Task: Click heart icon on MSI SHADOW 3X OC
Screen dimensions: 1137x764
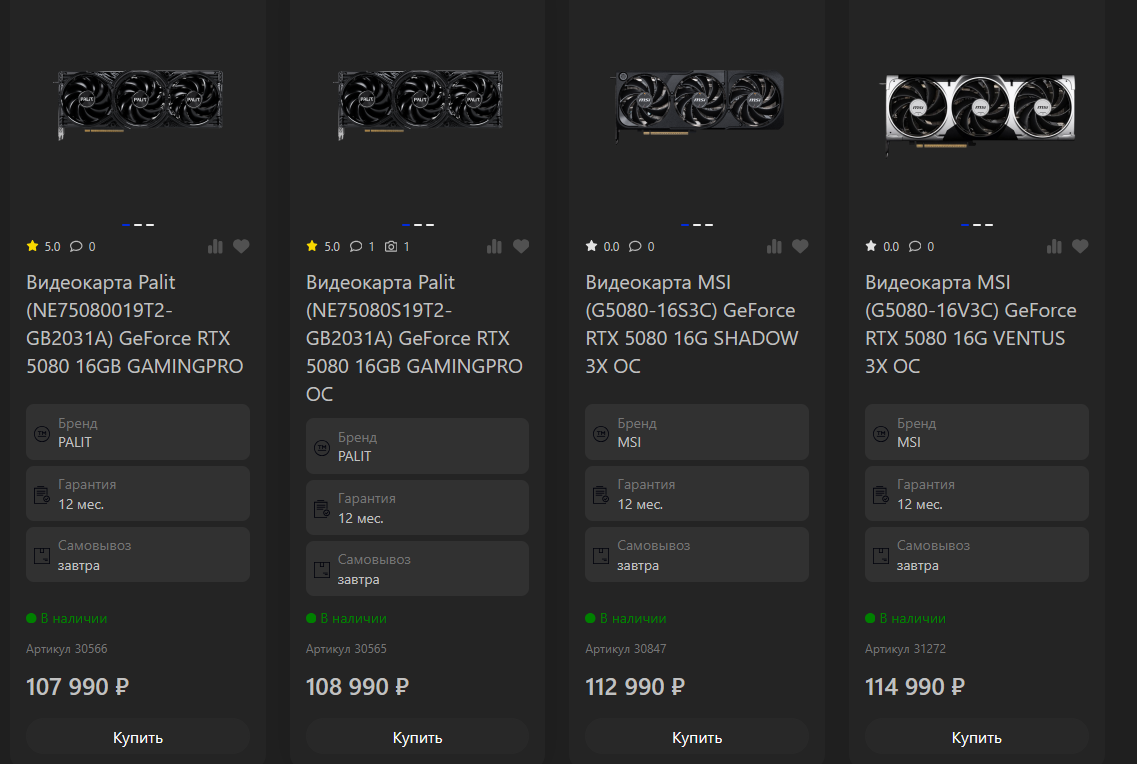Action: pyautogui.click(x=800, y=246)
